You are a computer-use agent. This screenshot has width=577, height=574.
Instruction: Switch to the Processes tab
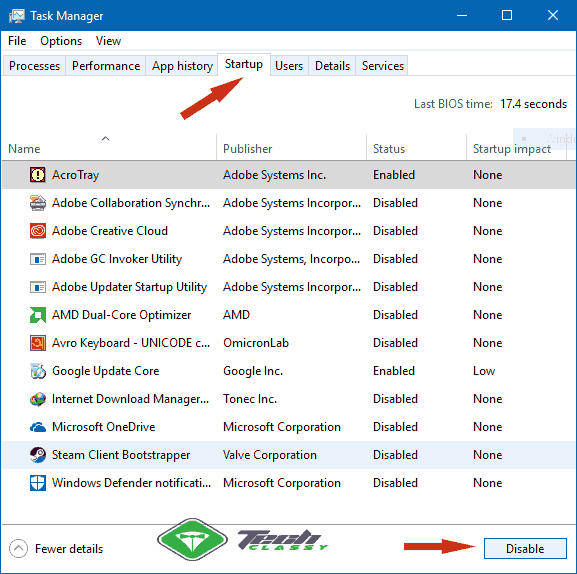(34, 66)
